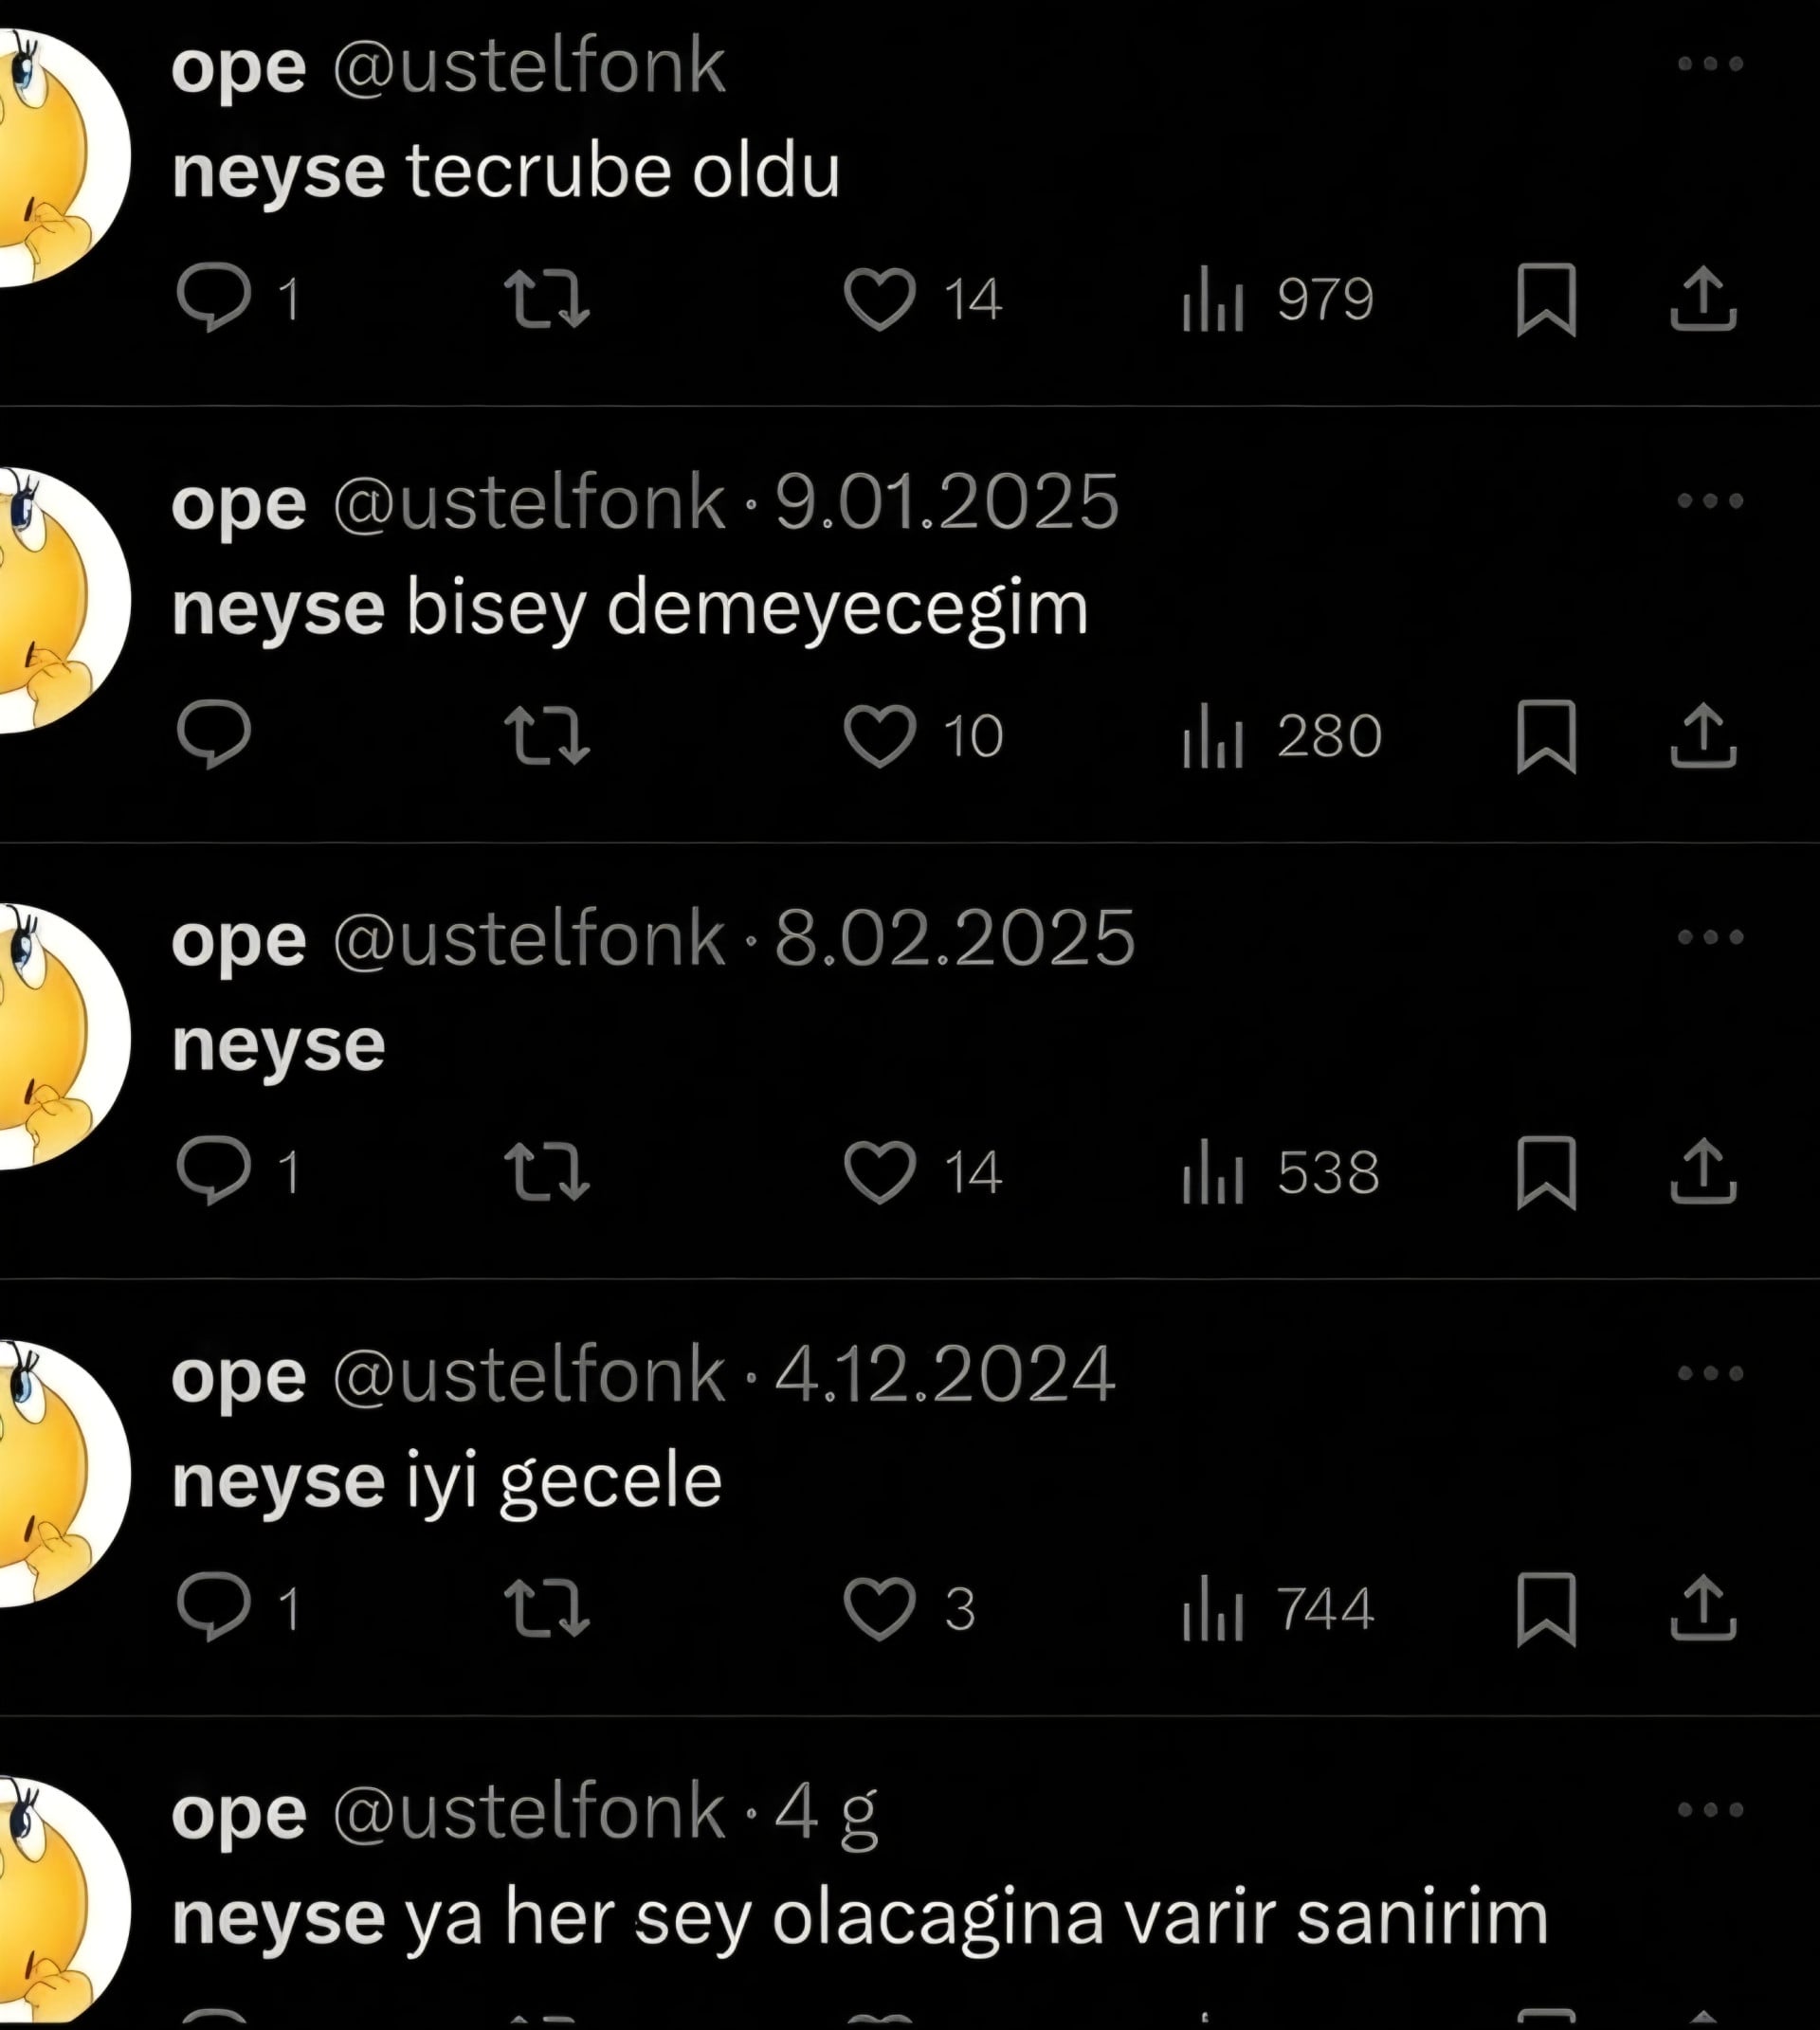Open the three-dot menu on the 9.01.2025 tweet
This screenshot has height=2030, width=1820.
(x=1710, y=500)
